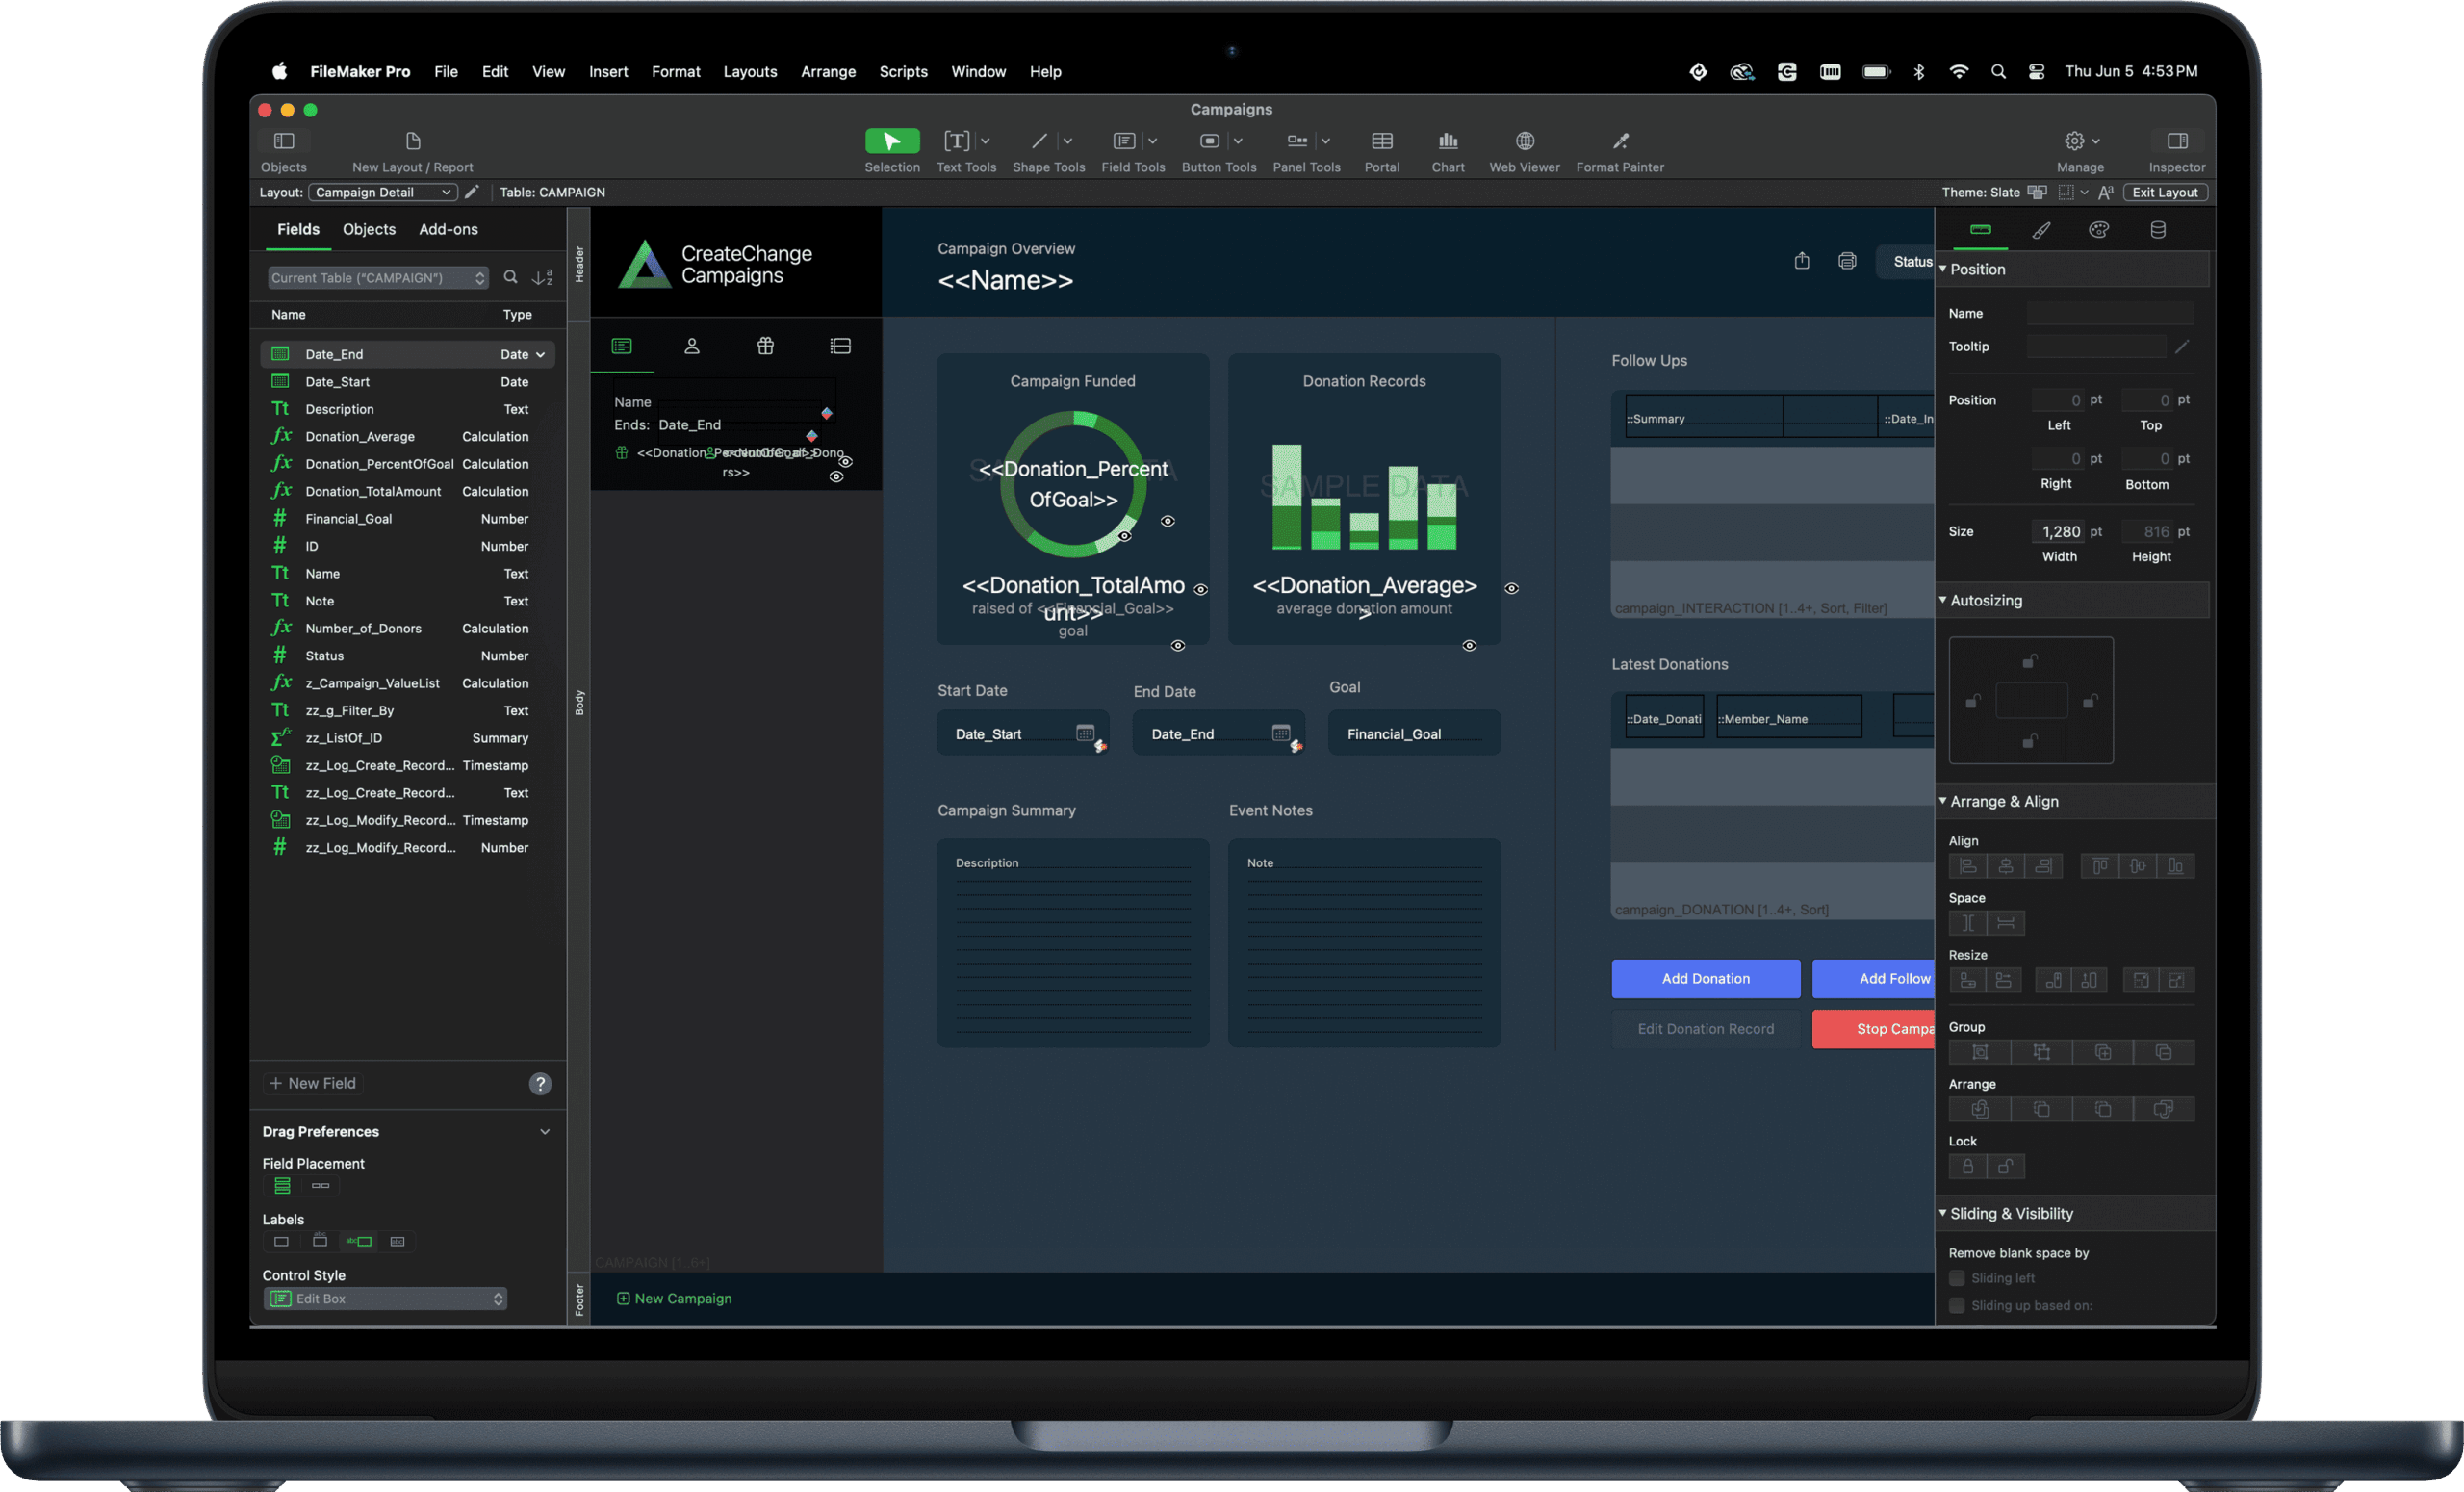
Task: Open the Portal tool
Action: click(x=1382, y=141)
